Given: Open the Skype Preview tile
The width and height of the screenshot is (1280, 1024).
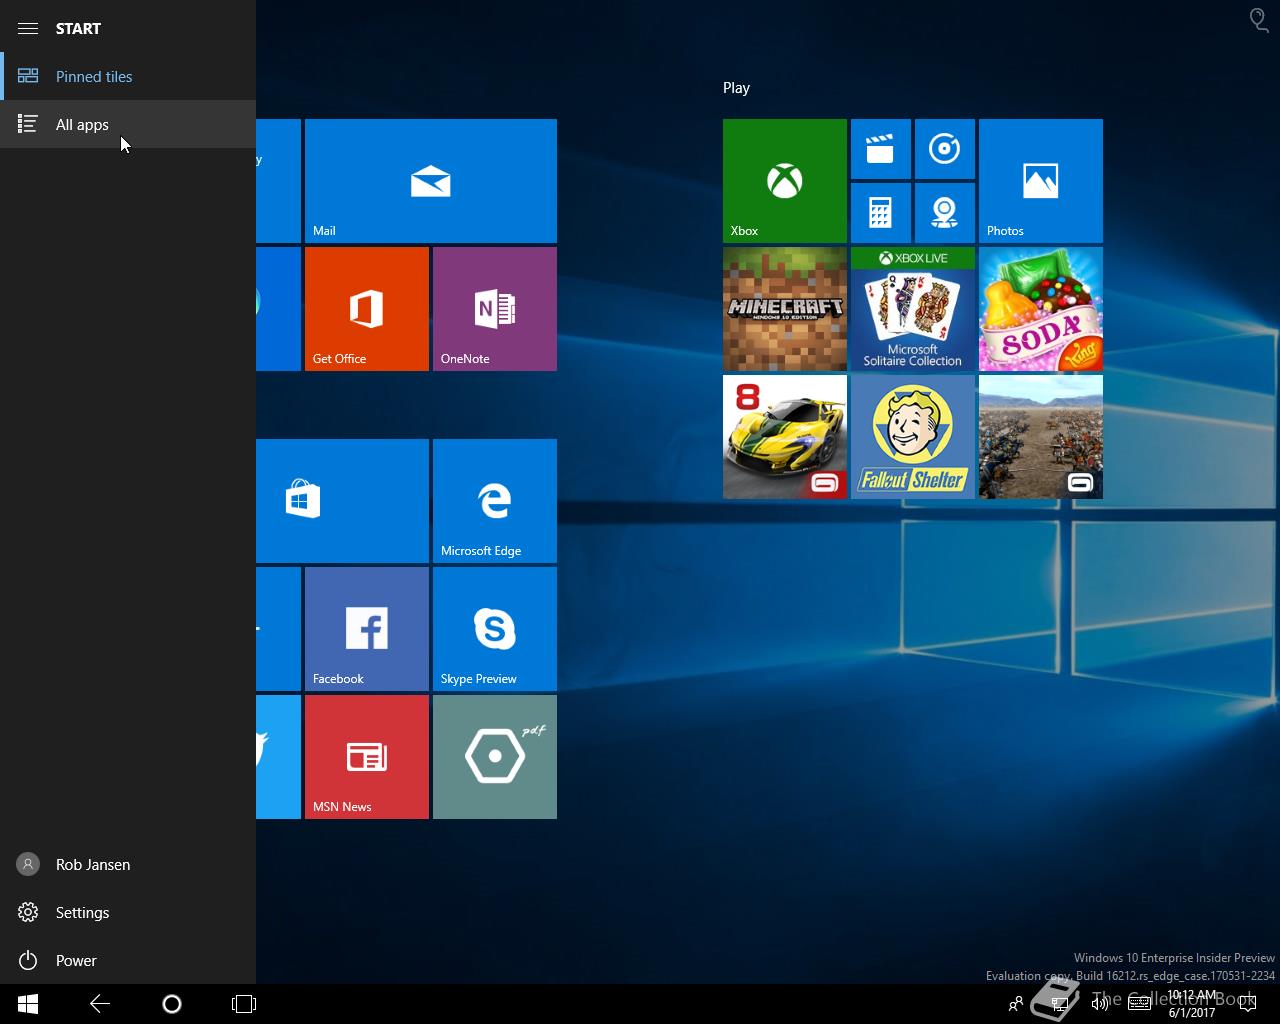Looking at the screenshot, I should click(495, 629).
